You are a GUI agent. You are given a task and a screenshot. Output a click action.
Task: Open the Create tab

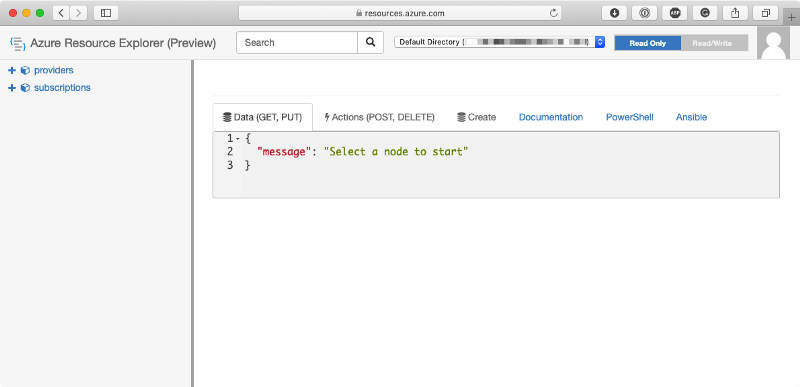(477, 117)
